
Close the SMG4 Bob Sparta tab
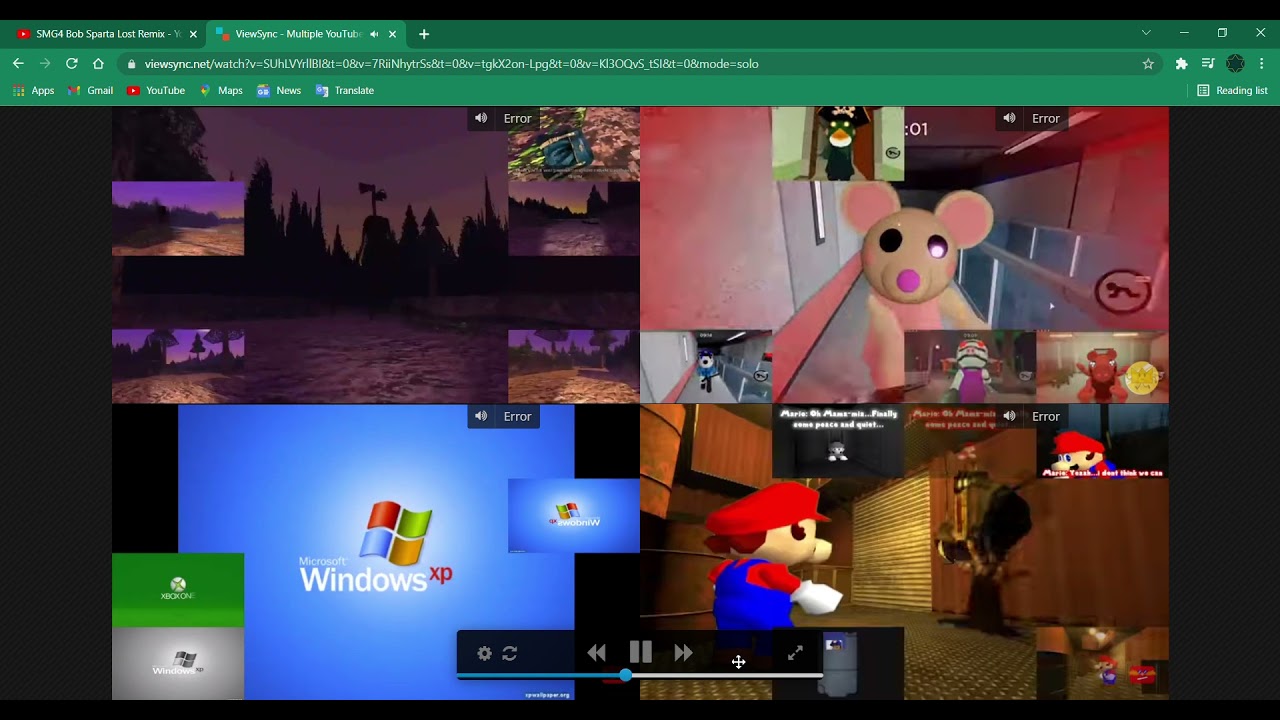(193, 34)
